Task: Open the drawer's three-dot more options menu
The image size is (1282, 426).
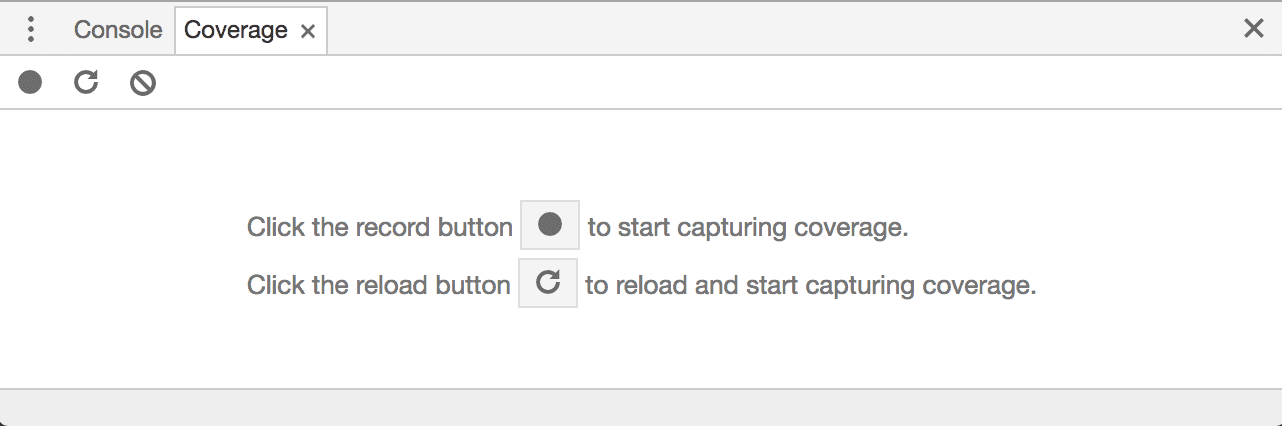Action: pyautogui.click(x=31, y=30)
